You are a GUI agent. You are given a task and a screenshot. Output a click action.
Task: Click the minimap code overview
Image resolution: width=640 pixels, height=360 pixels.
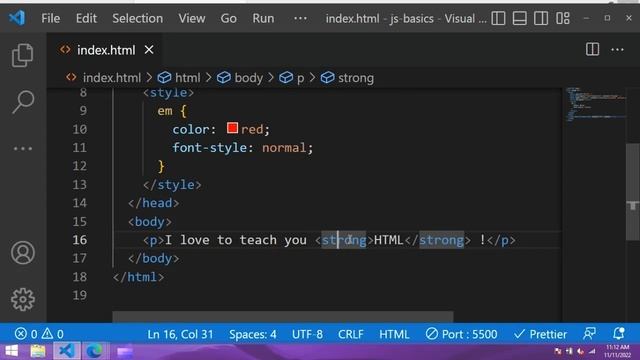point(596,104)
